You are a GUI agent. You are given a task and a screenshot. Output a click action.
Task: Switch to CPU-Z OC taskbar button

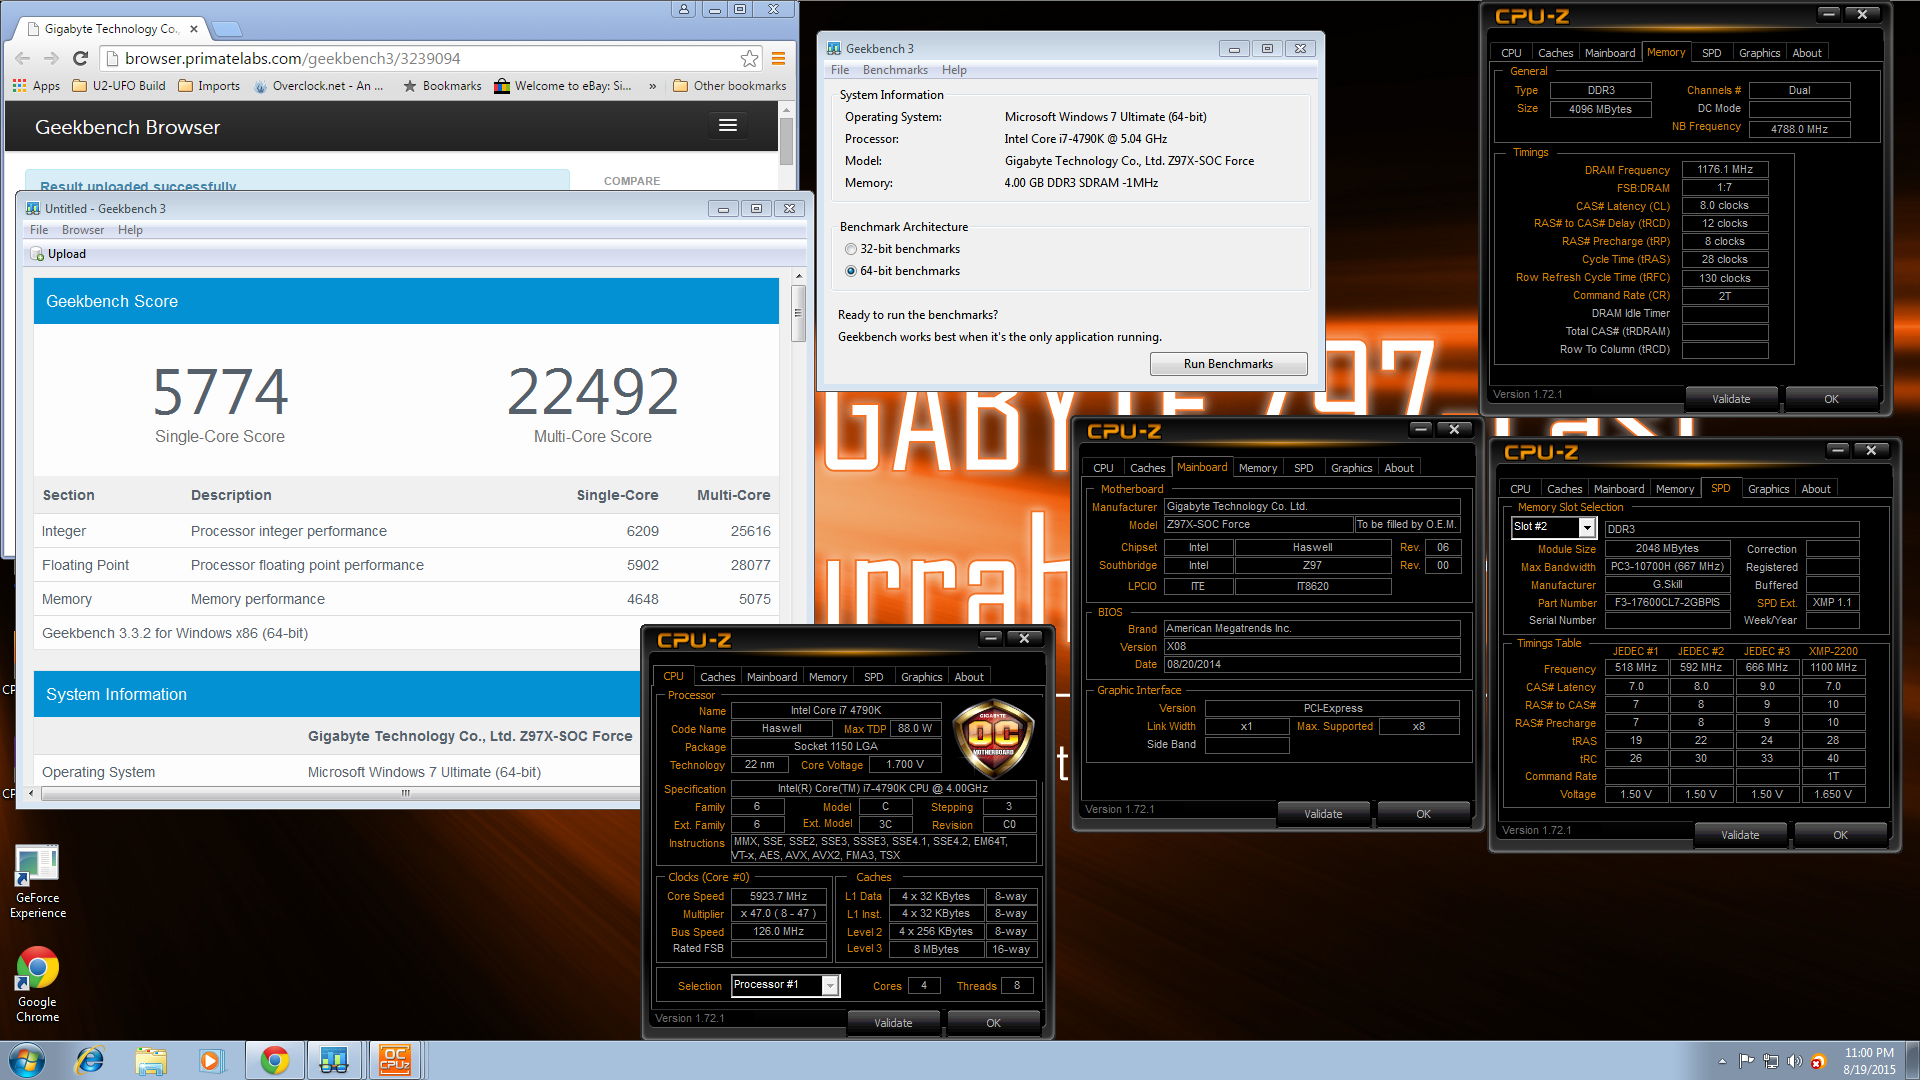coord(395,1060)
